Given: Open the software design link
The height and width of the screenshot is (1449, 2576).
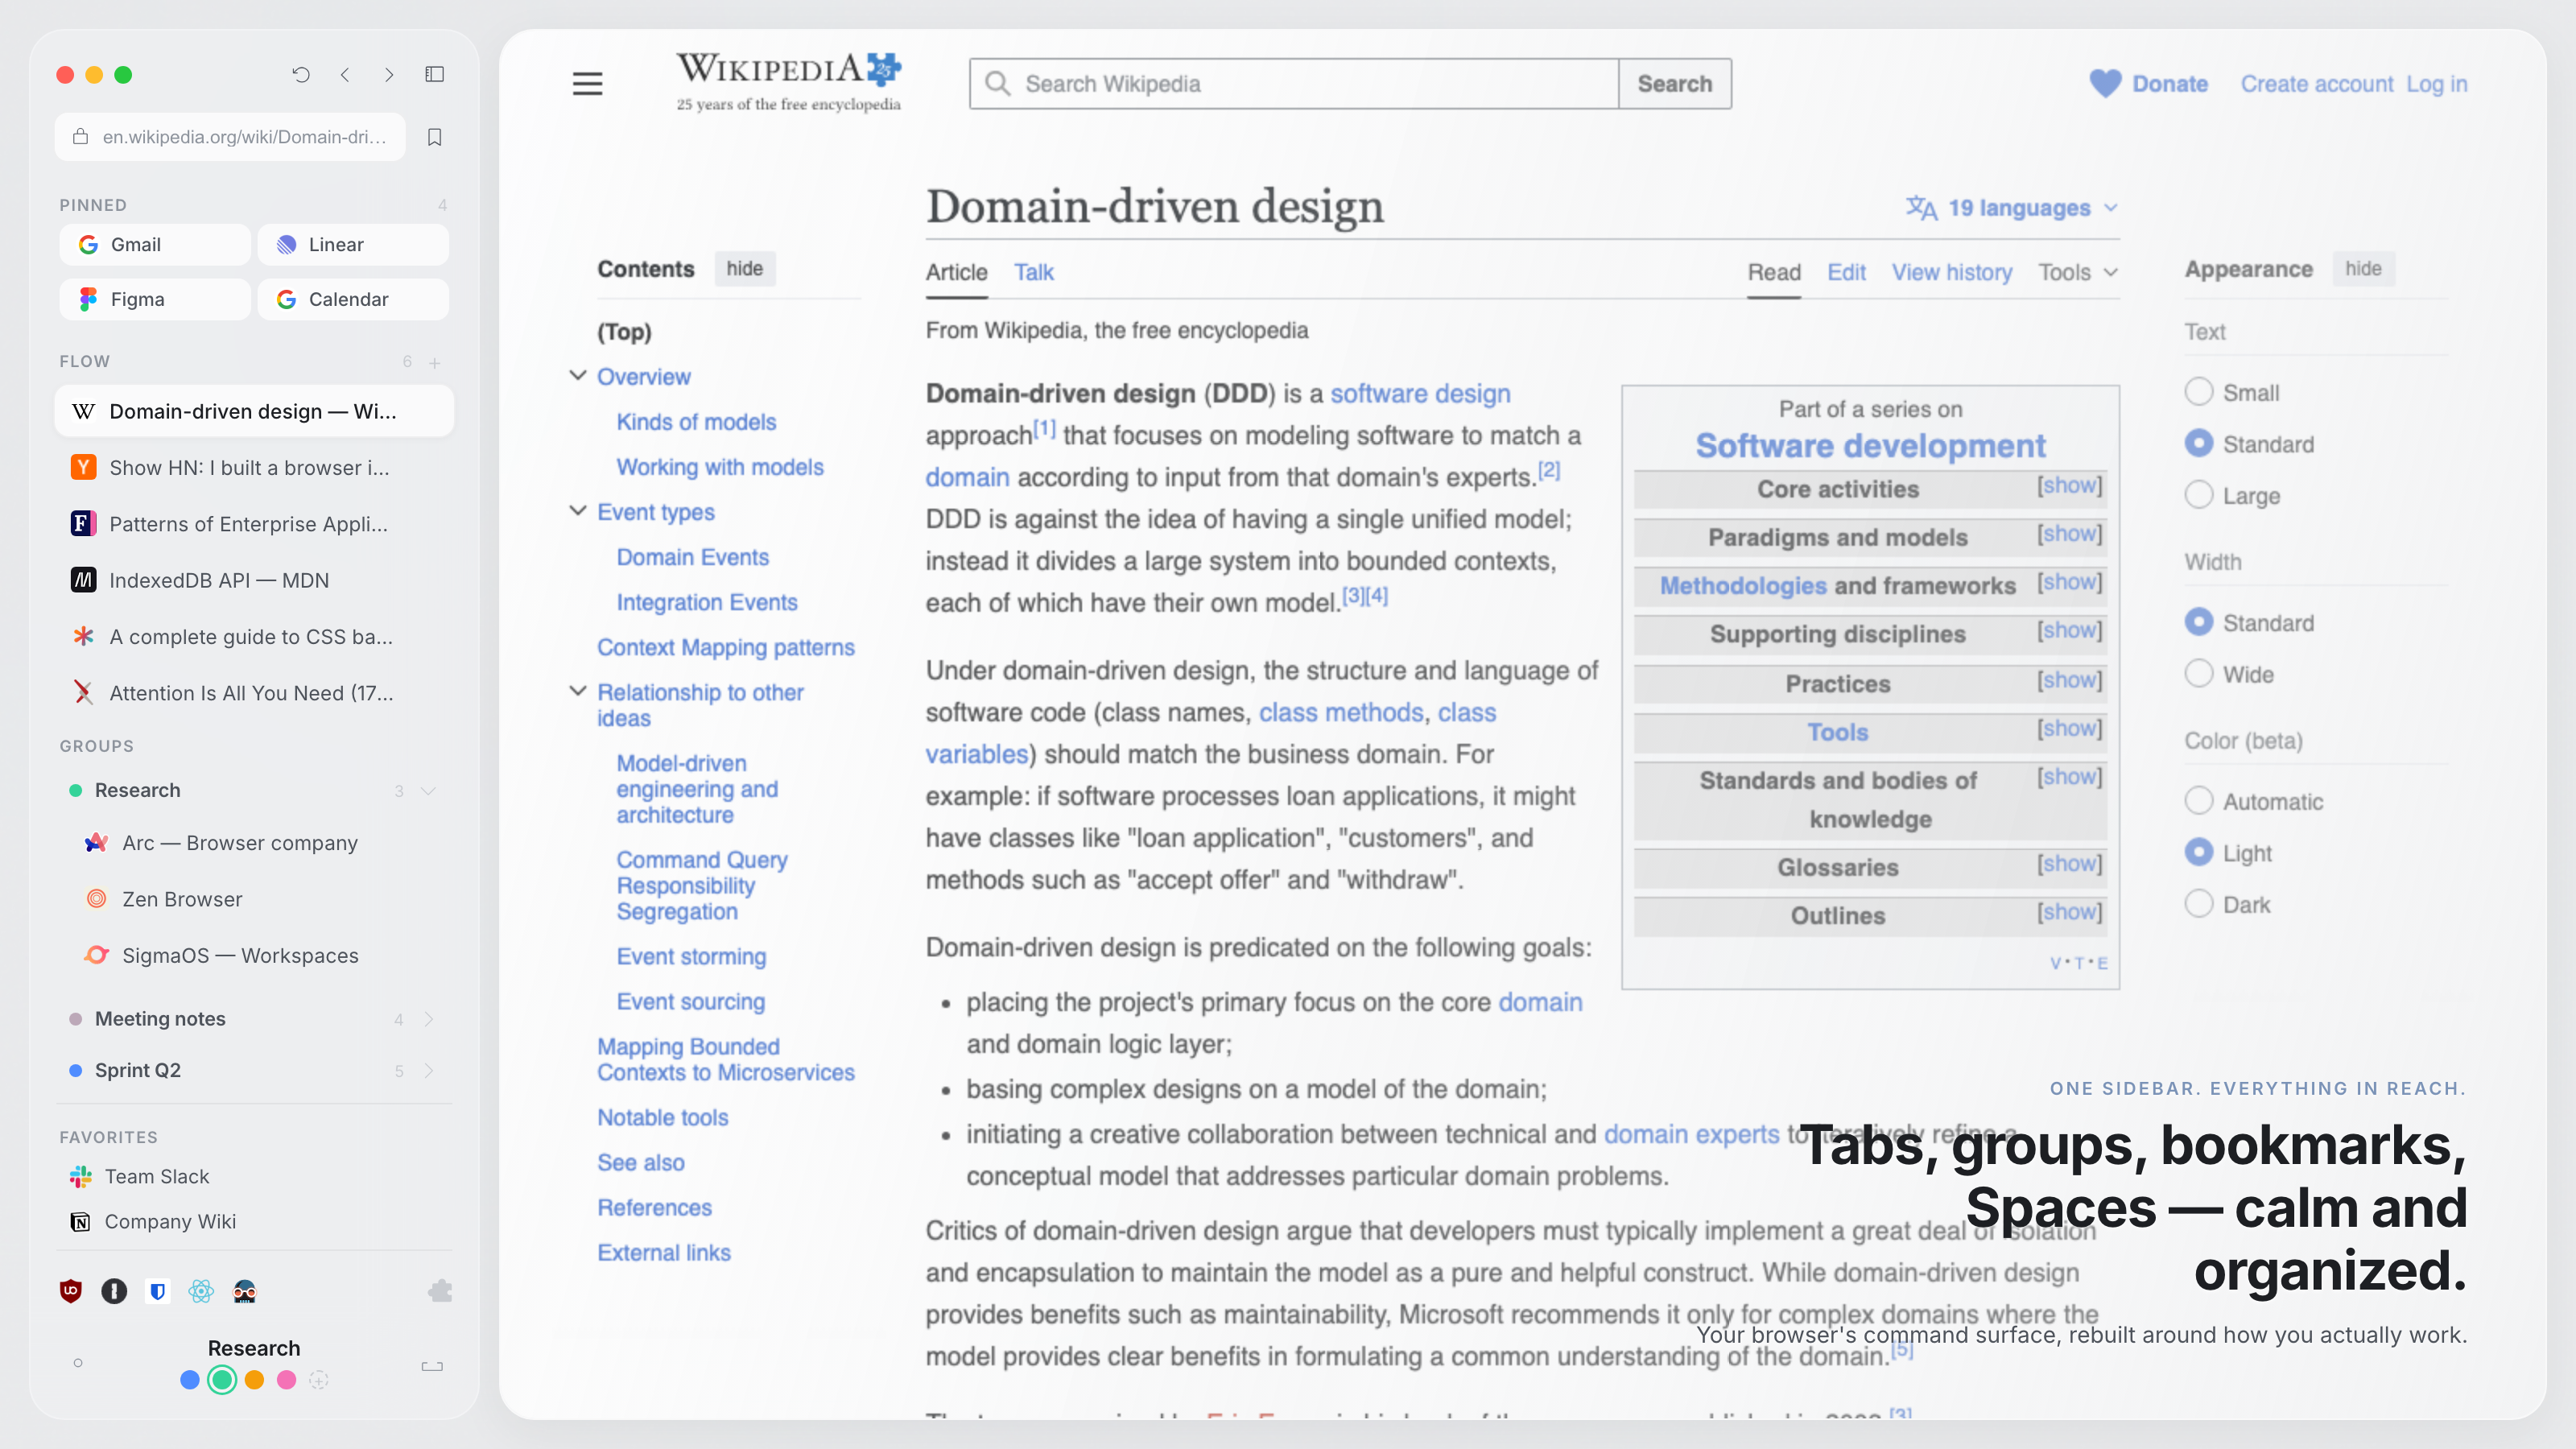Looking at the screenshot, I should tap(1419, 393).
